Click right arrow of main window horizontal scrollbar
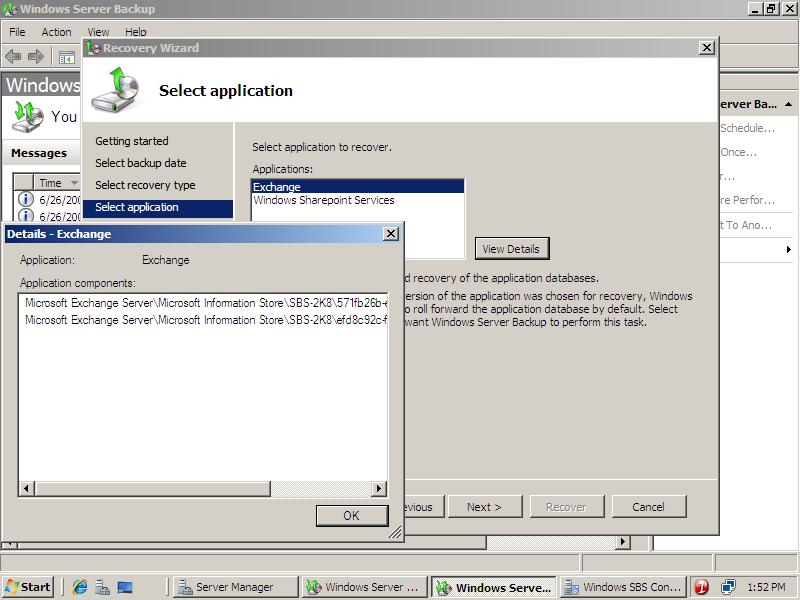 pyautogui.click(x=622, y=542)
